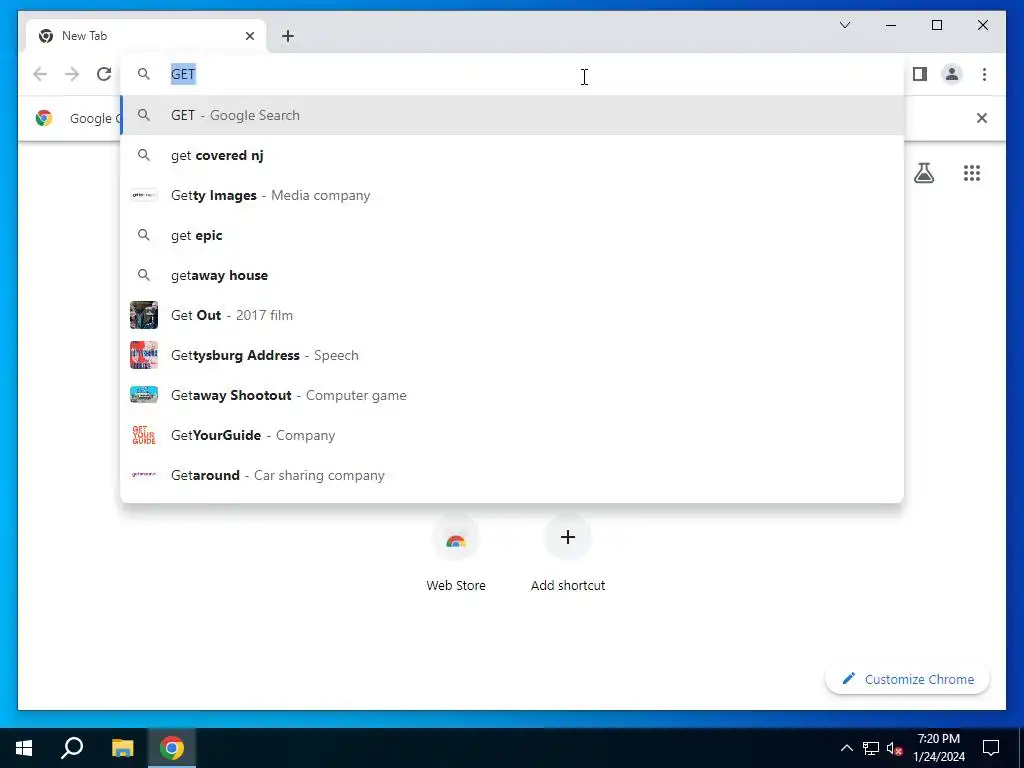Click the Get Out movie thumbnail

[x=144, y=315]
